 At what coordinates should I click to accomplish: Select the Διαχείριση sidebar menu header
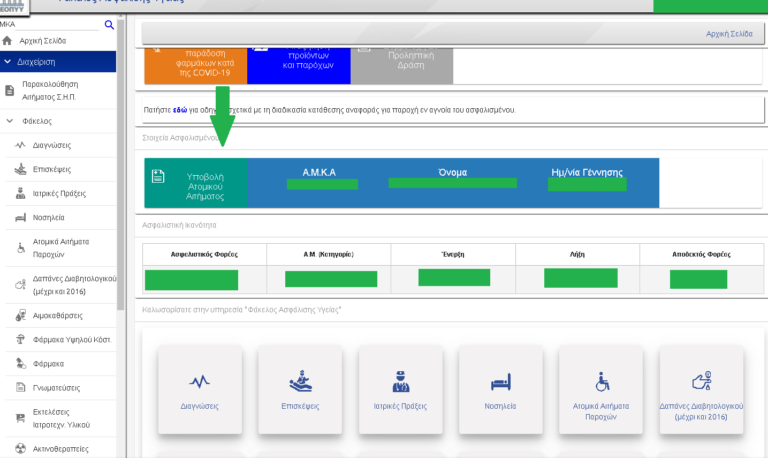(x=60, y=61)
